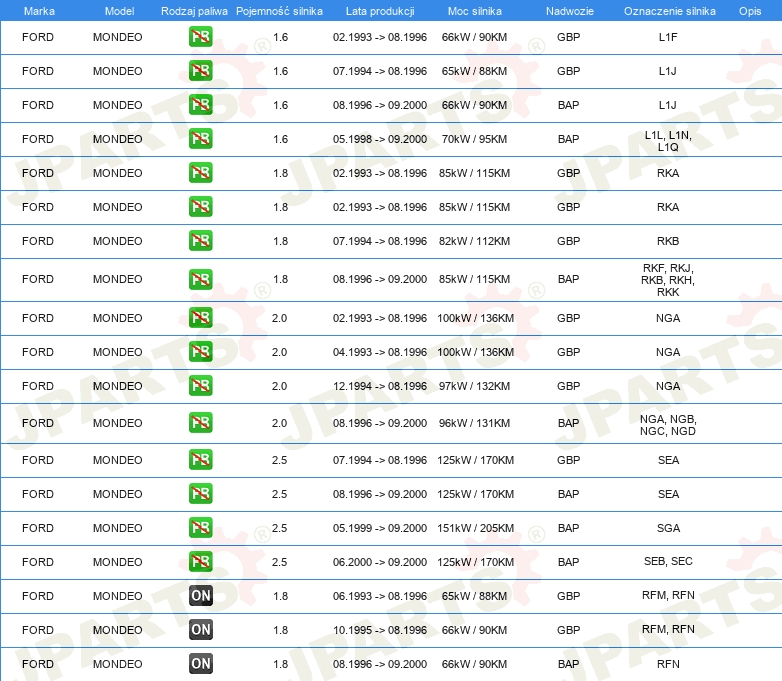Click the Lata produkcji column header

pyautogui.click(x=380, y=11)
